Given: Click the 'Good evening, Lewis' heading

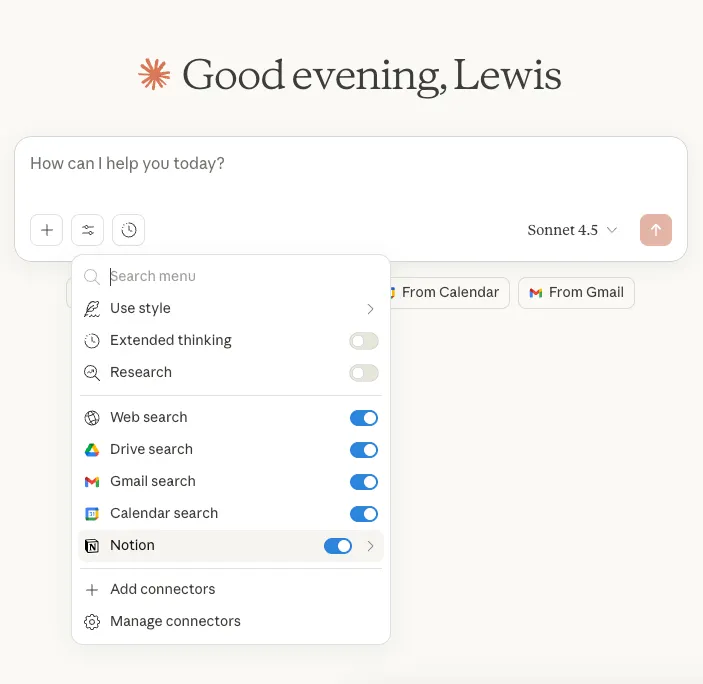Looking at the screenshot, I should click(372, 76).
